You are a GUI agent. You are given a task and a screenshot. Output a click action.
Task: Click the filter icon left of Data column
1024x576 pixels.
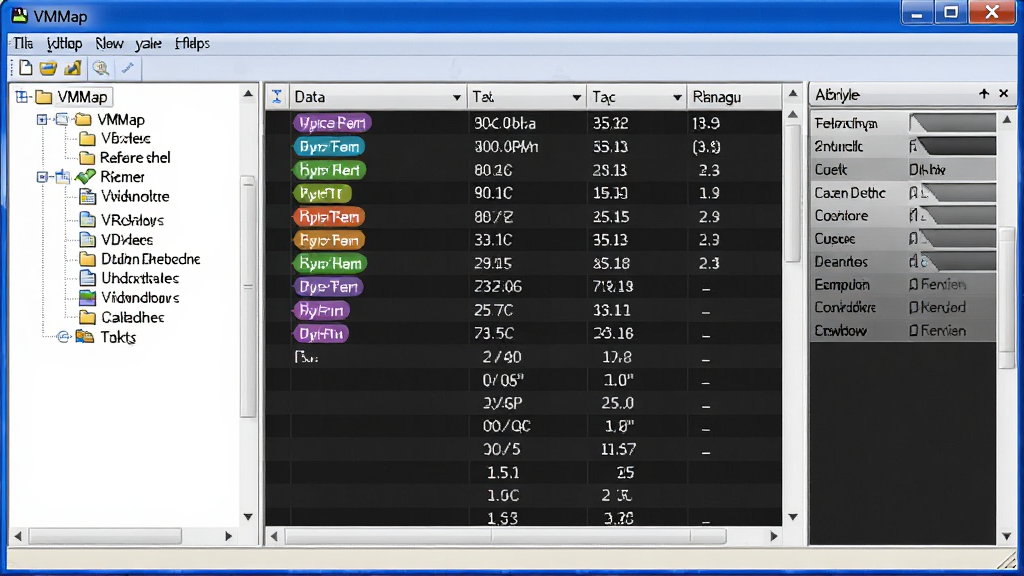[x=277, y=97]
